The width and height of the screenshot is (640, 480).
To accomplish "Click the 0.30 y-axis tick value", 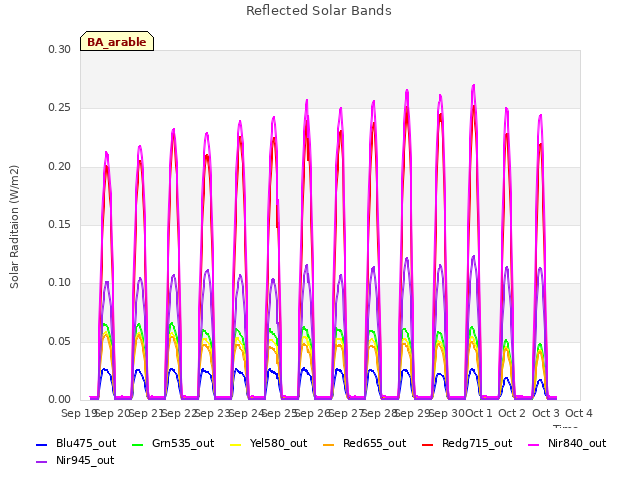I will [60, 49].
